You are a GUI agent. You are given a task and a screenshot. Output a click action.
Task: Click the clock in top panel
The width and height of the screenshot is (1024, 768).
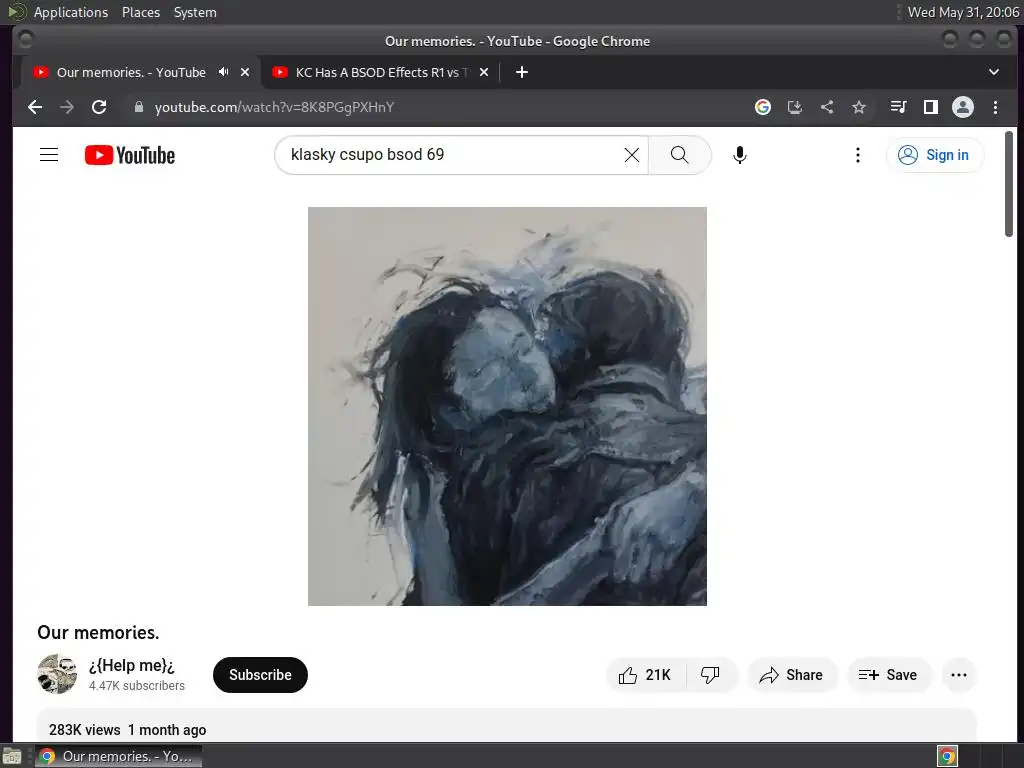[963, 12]
